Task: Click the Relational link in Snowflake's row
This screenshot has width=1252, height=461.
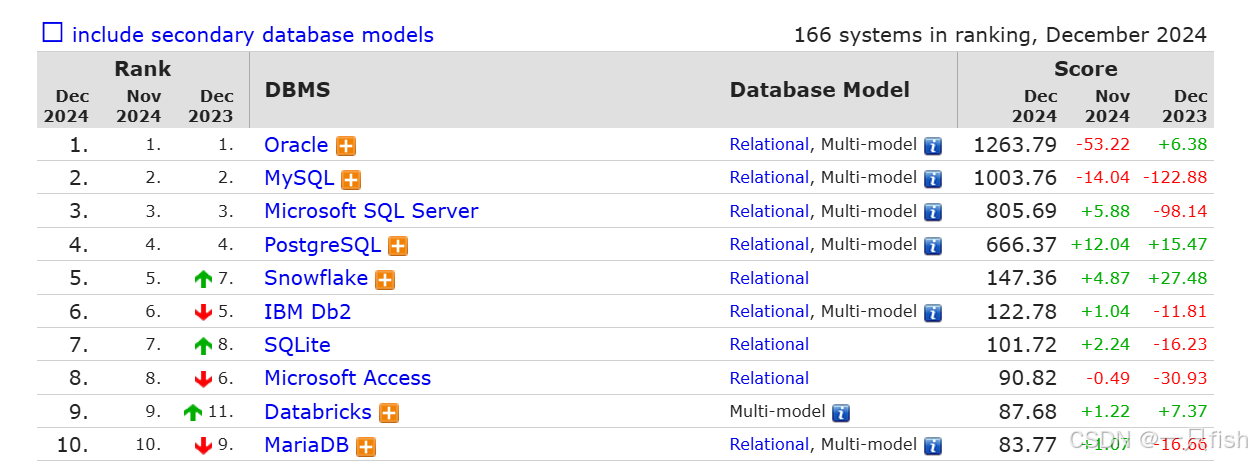Action: click(769, 278)
